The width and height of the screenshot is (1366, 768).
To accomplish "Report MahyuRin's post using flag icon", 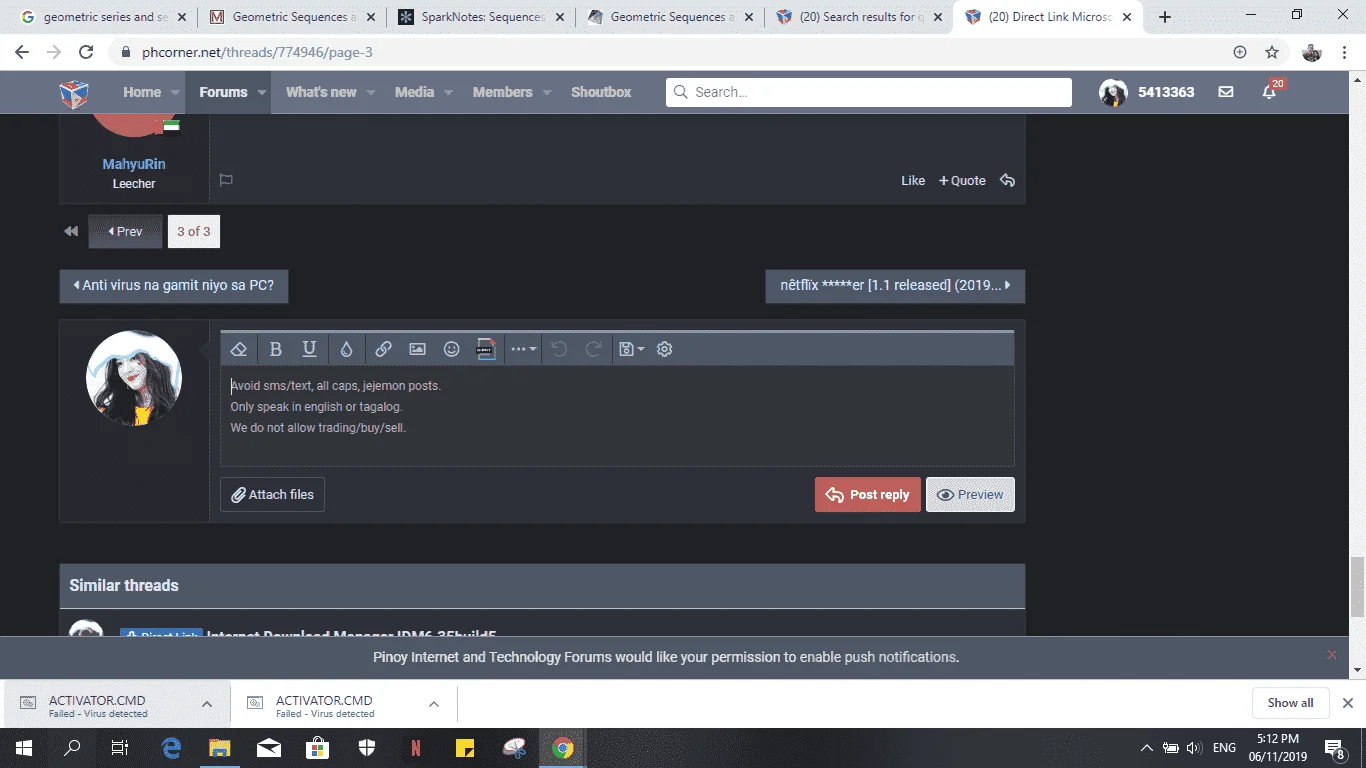I will coord(226,181).
